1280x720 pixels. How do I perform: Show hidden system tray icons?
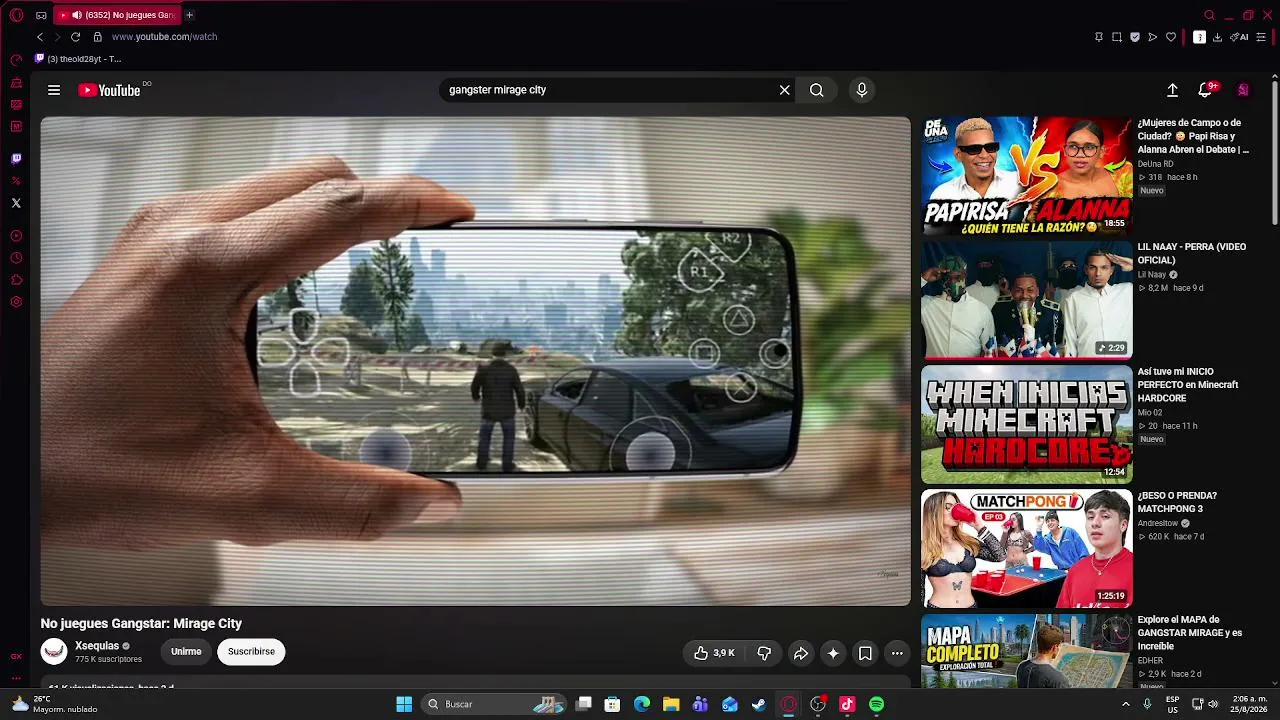coord(1125,704)
